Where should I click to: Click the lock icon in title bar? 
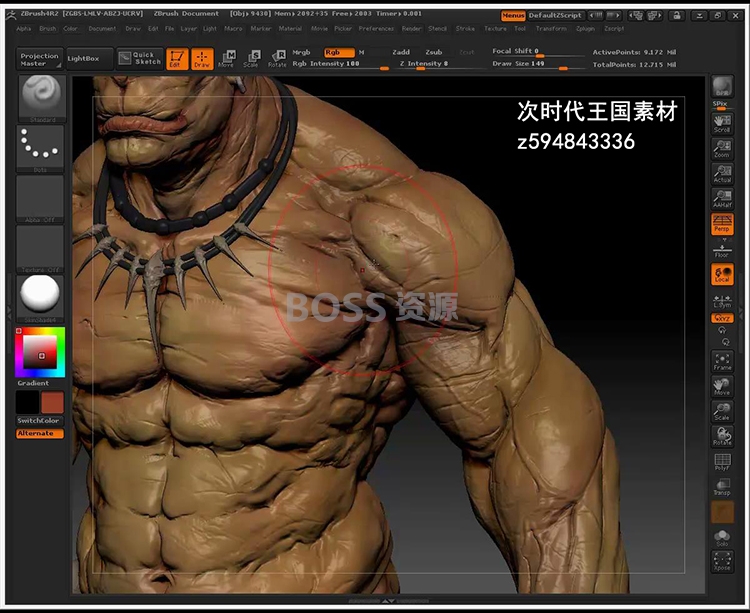[x=677, y=15]
